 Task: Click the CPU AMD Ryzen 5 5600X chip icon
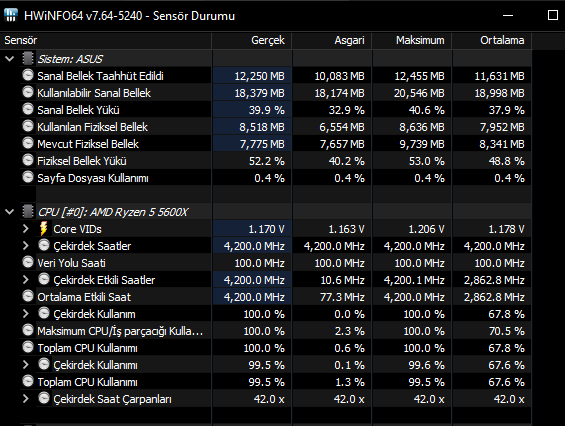coord(28,212)
